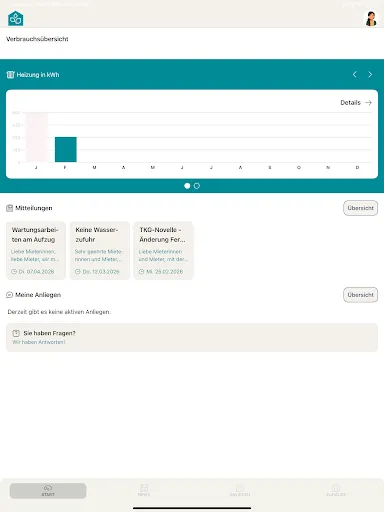Open the user profile avatar
The image size is (384, 512).
click(371, 19)
